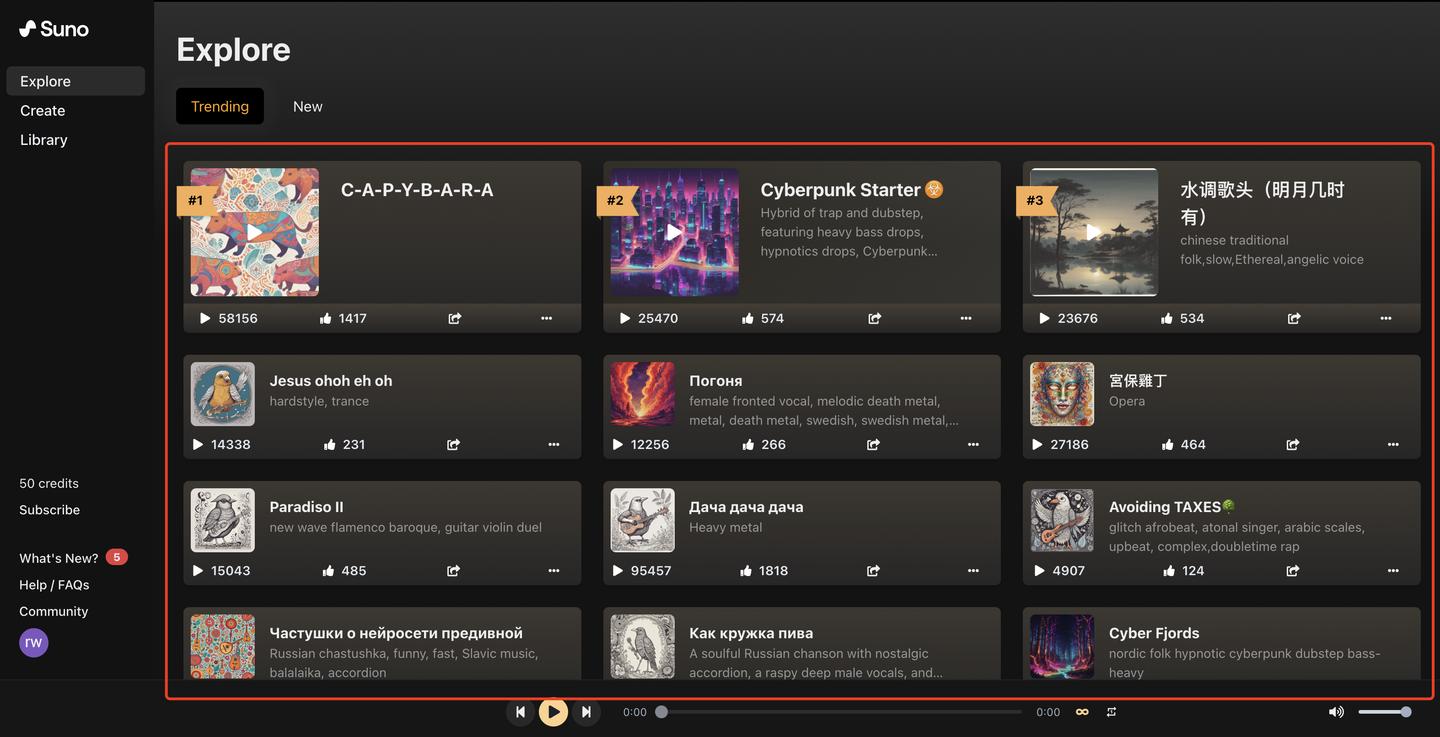Share the 宮保雞丁 Opera track
The height and width of the screenshot is (737, 1440).
[x=1293, y=444]
